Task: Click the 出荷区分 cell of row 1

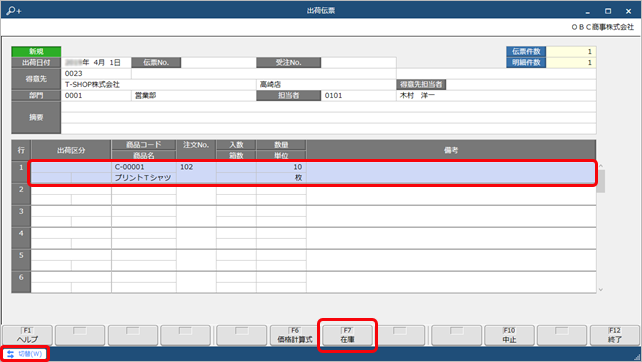Action: [x=71, y=167]
